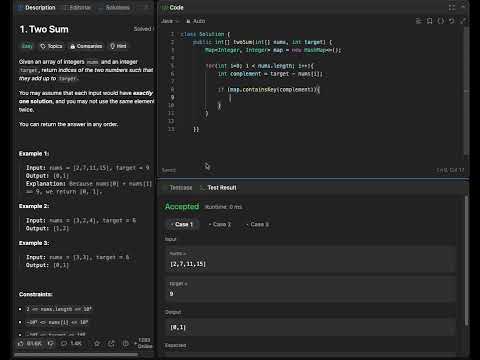
Task: Switch to the Editorial tab
Action: pyautogui.click(x=78, y=7)
